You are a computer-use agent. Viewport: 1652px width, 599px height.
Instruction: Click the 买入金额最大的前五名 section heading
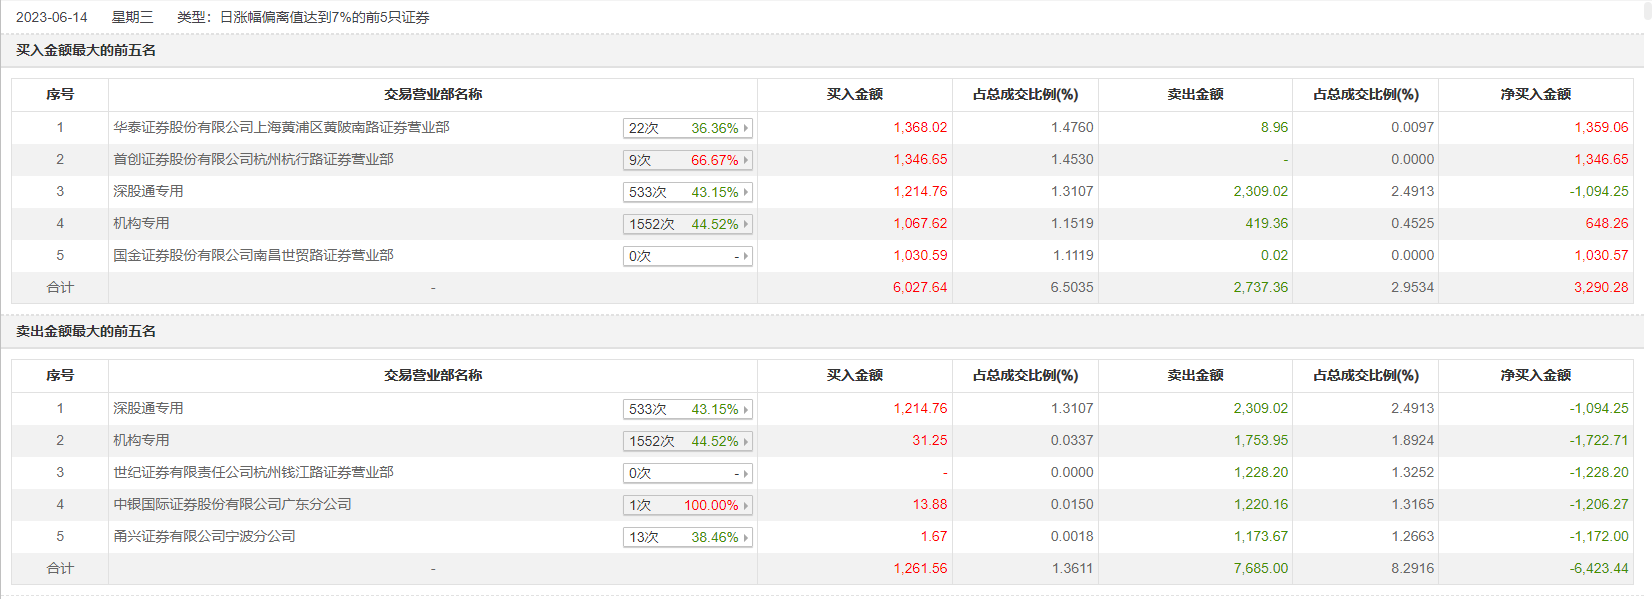click(86, 50)
